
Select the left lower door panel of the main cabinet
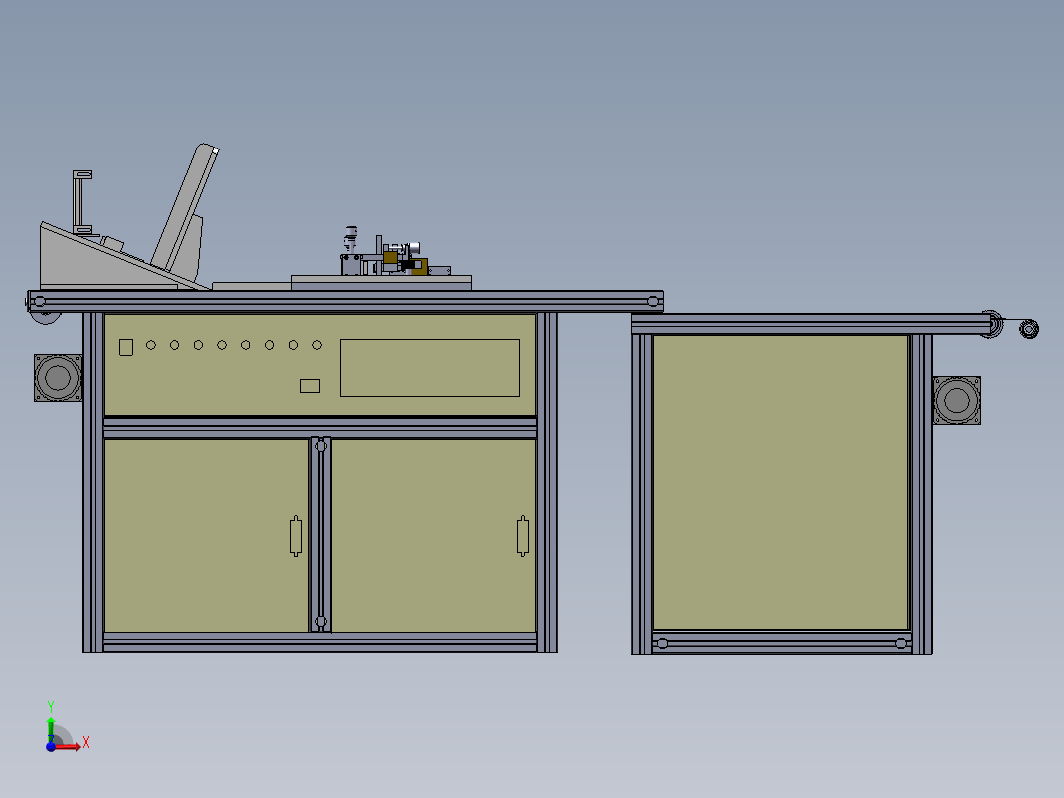tap(206, 536)
